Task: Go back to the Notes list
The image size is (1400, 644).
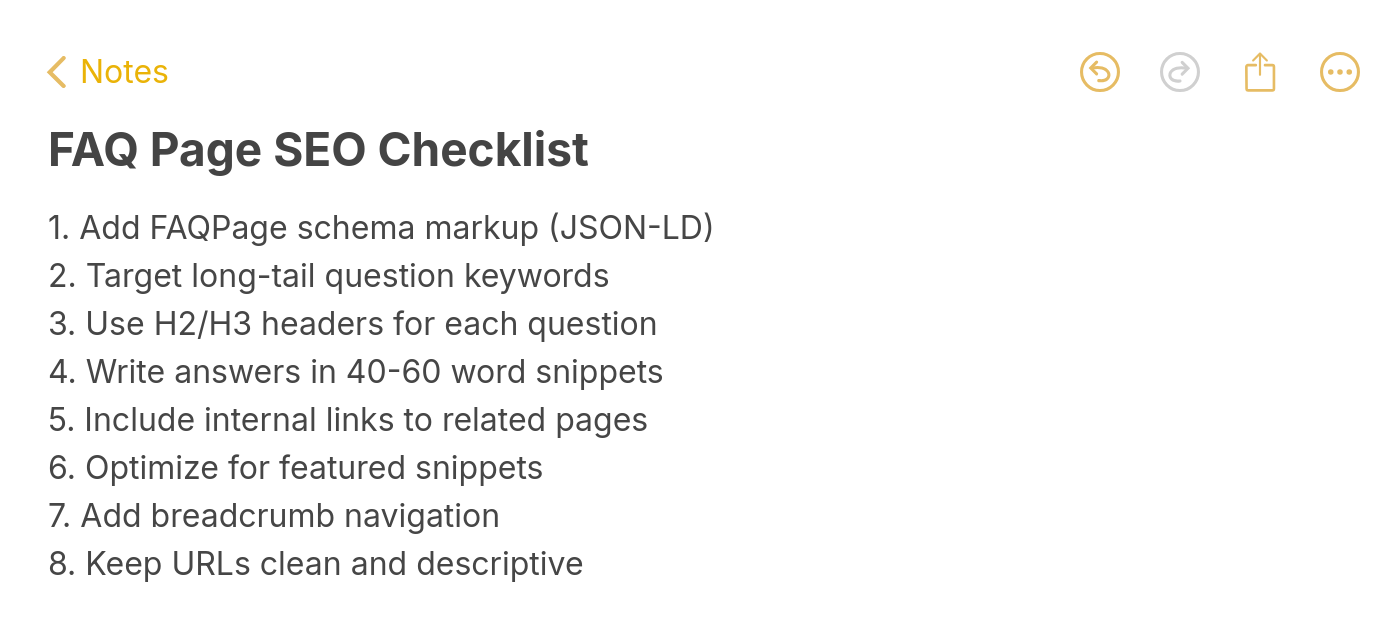Action: pos(107,71)
